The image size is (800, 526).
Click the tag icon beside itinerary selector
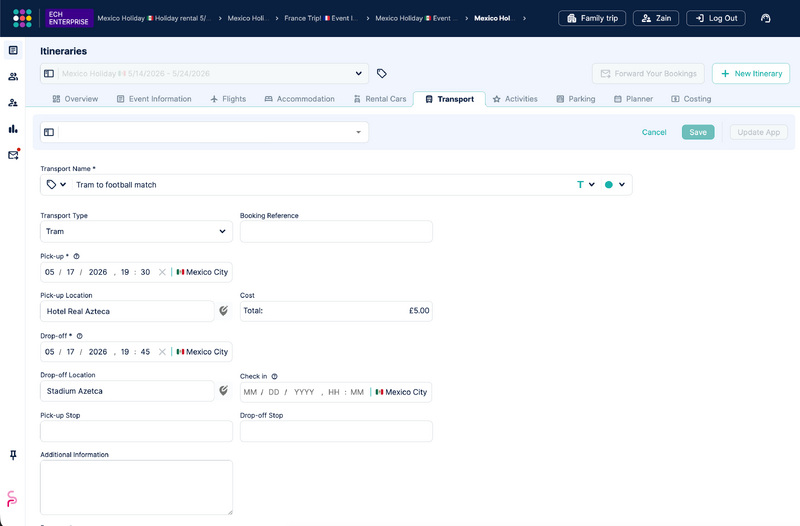(382, 73)
